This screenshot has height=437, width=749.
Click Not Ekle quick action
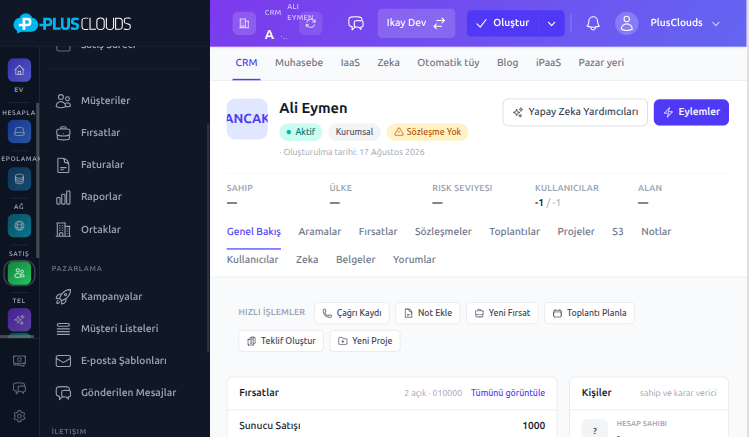(428, 313)
